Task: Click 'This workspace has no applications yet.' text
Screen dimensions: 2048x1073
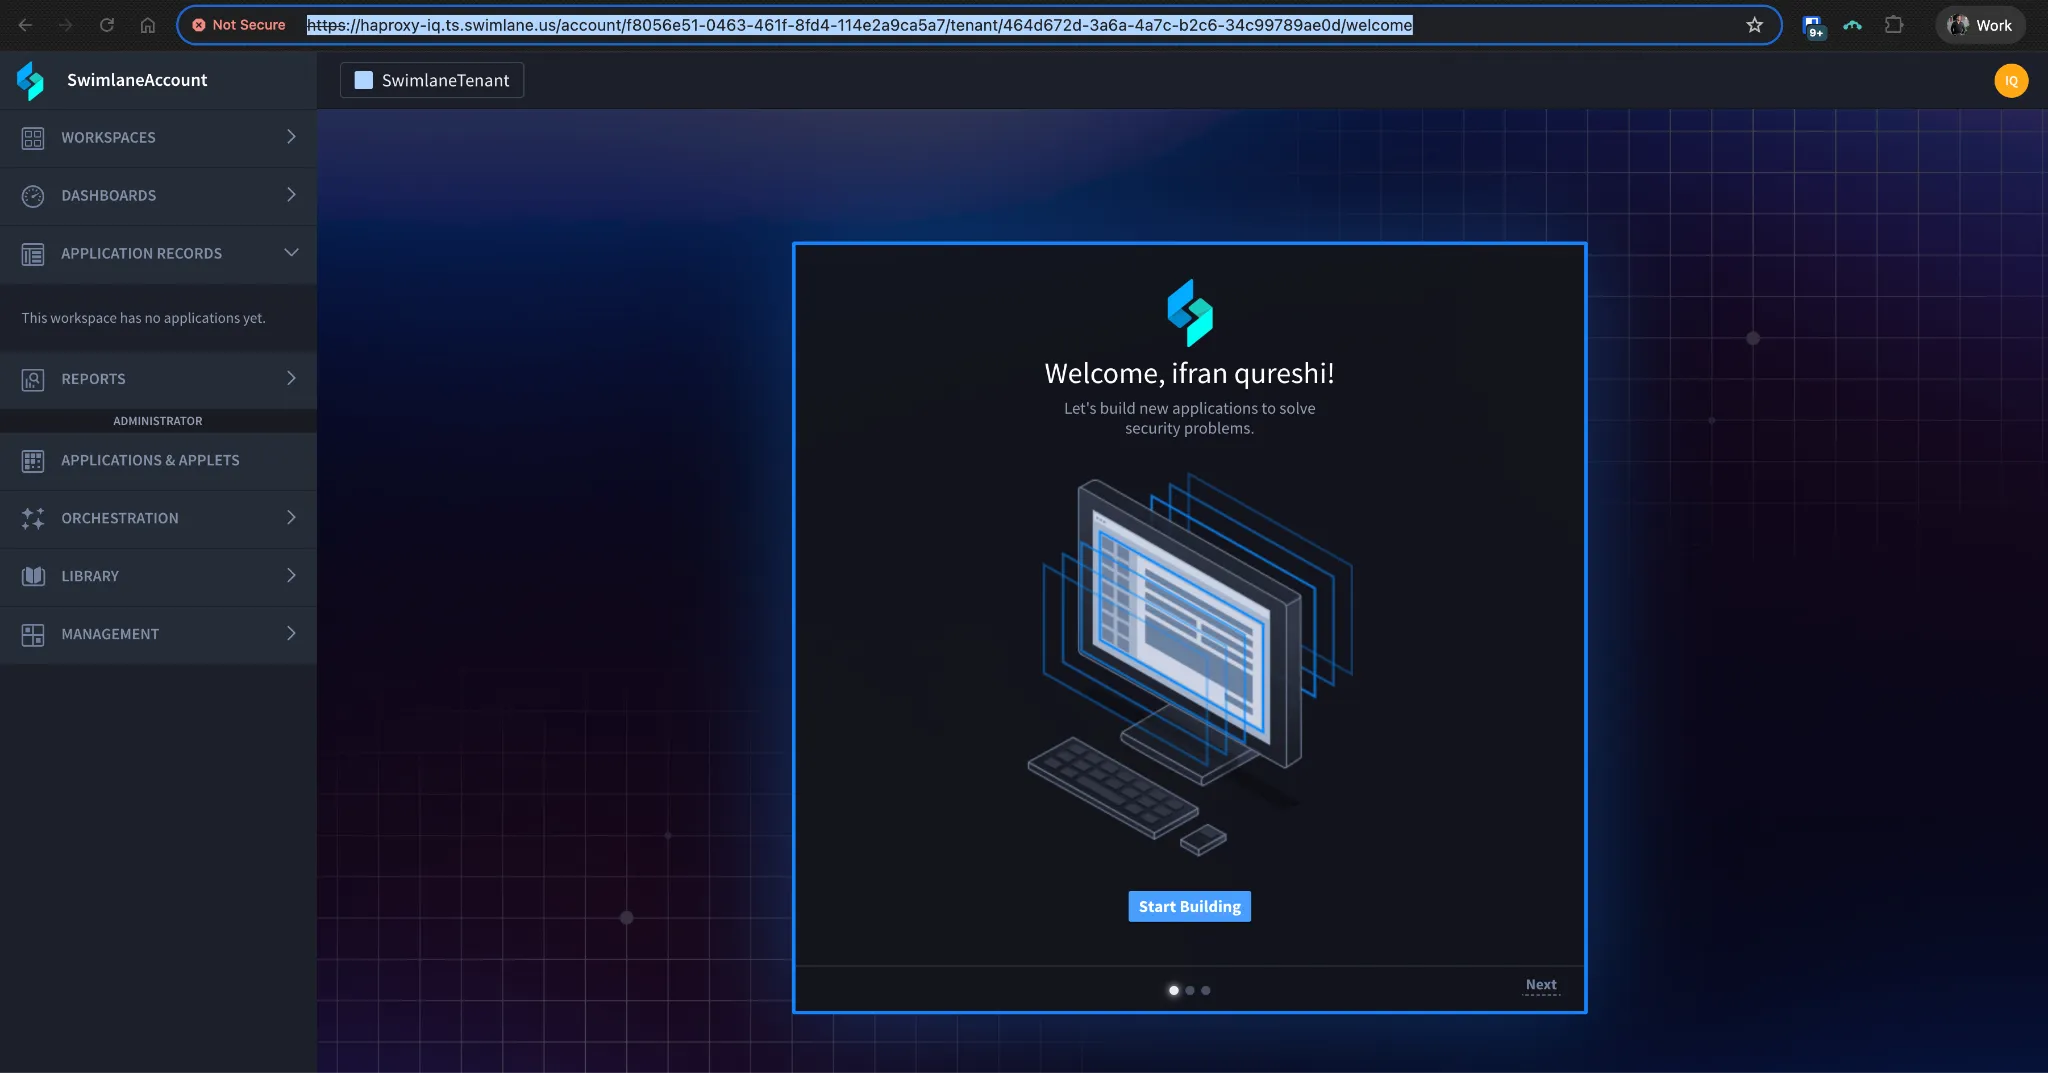Action: coord(144,318)
